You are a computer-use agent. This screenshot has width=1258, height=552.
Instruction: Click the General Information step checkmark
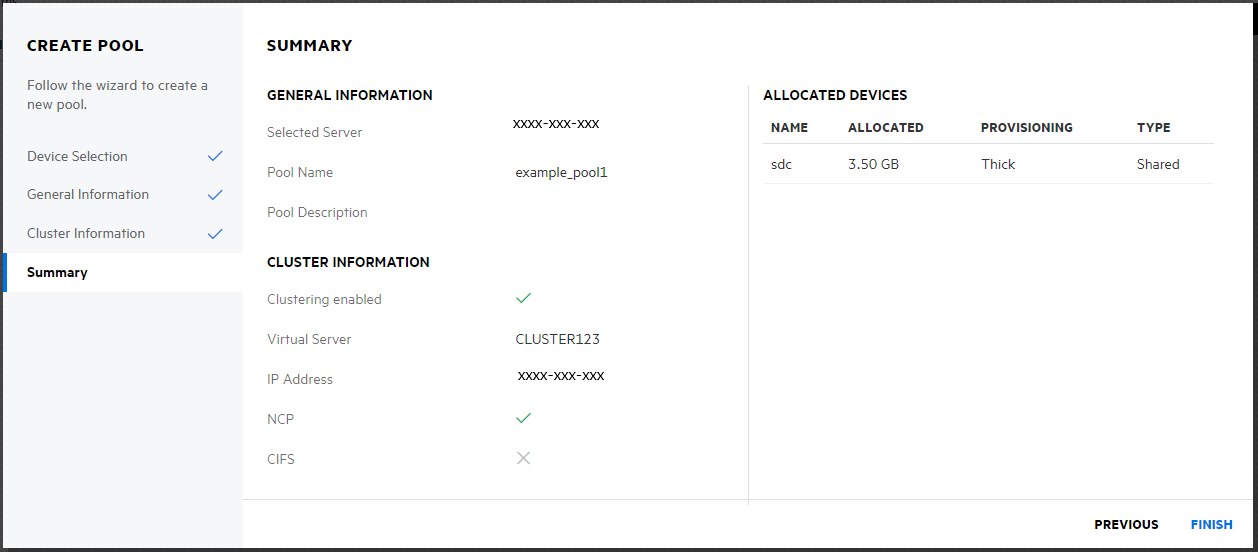pos(214,195)
